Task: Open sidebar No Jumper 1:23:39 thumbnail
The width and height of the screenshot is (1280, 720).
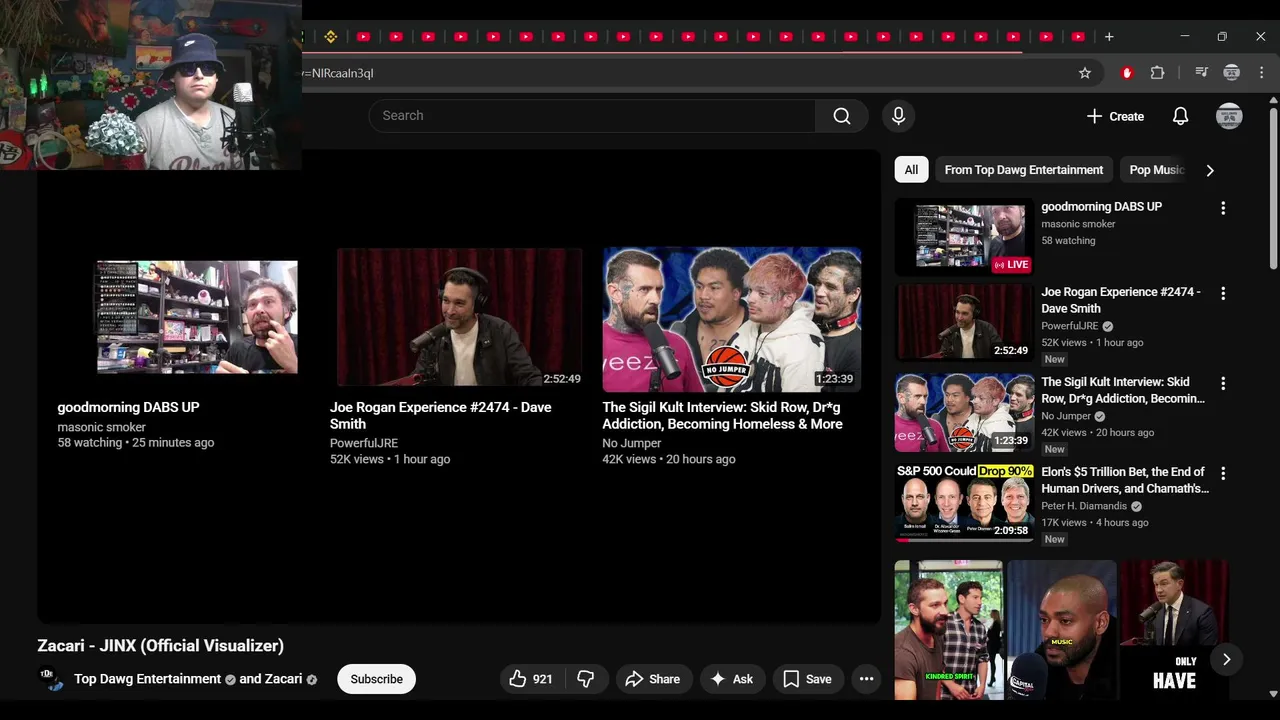Action: [x=964, y=412]
